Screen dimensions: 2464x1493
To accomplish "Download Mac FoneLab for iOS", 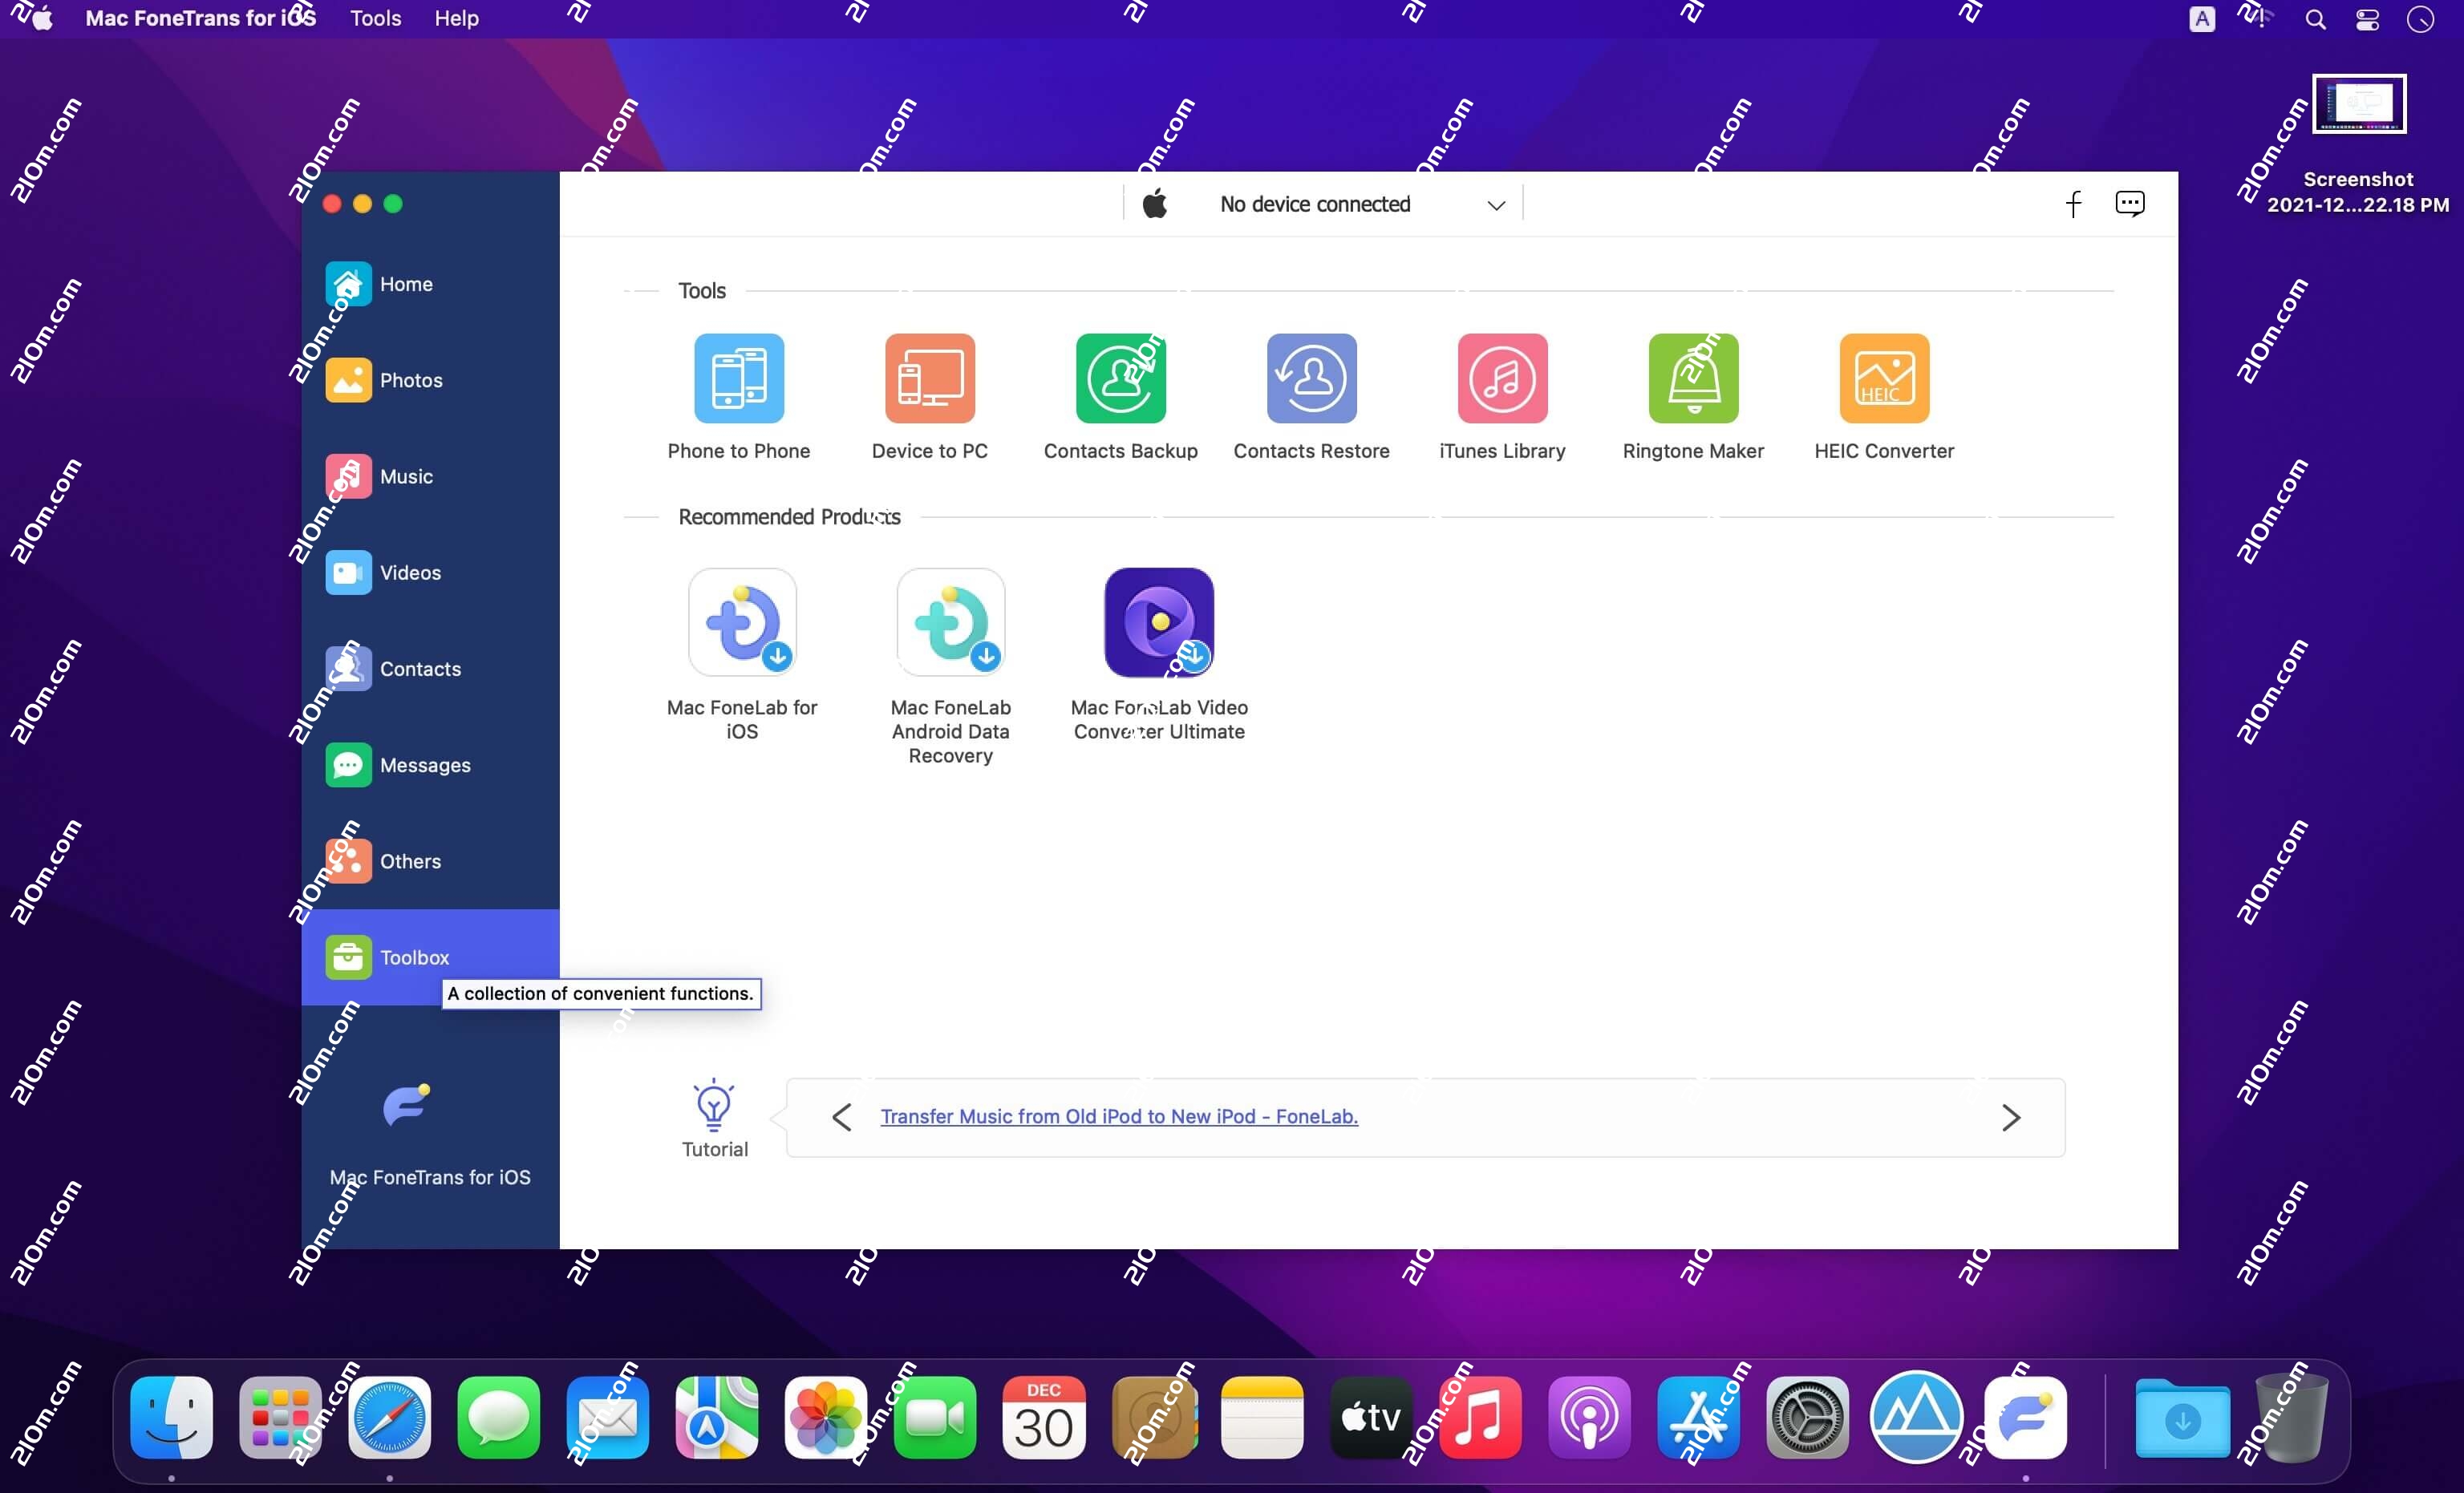I will 741,621.
